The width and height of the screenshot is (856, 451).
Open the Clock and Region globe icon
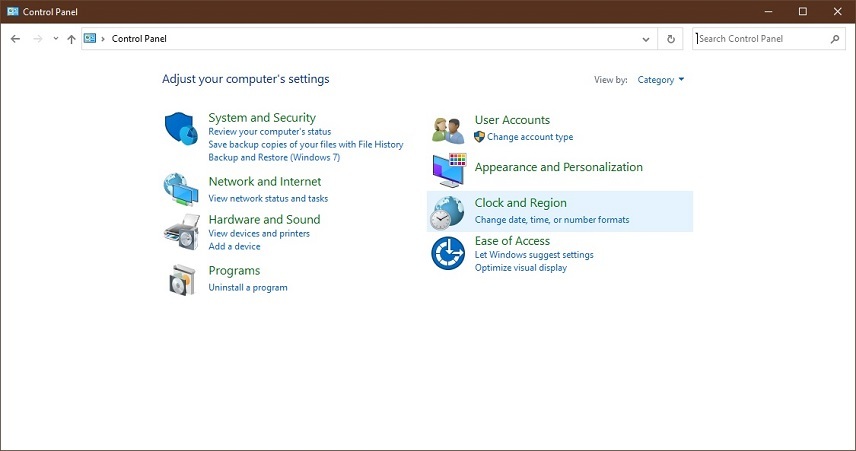[447, 212]
